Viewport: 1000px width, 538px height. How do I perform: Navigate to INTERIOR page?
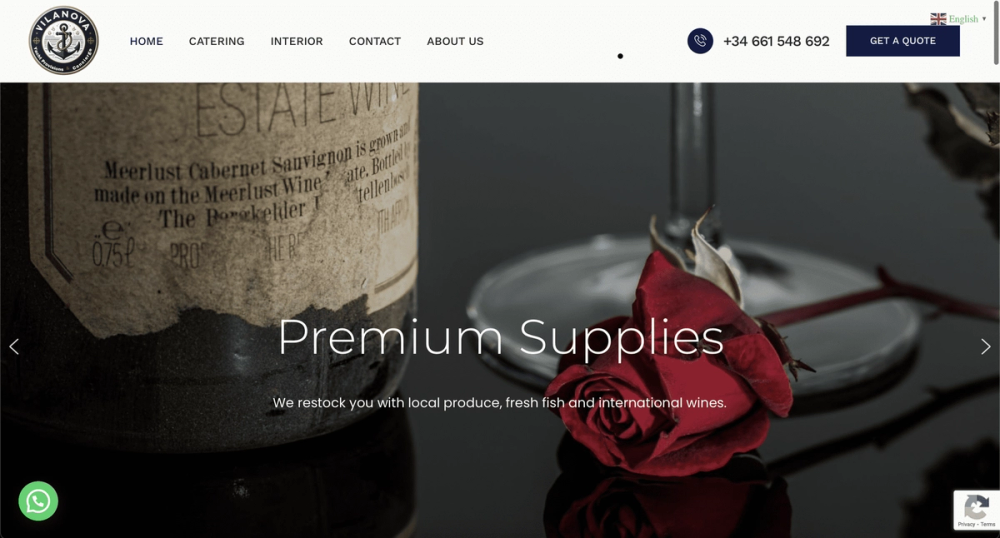pyautogui.click(x=297, y=41)
